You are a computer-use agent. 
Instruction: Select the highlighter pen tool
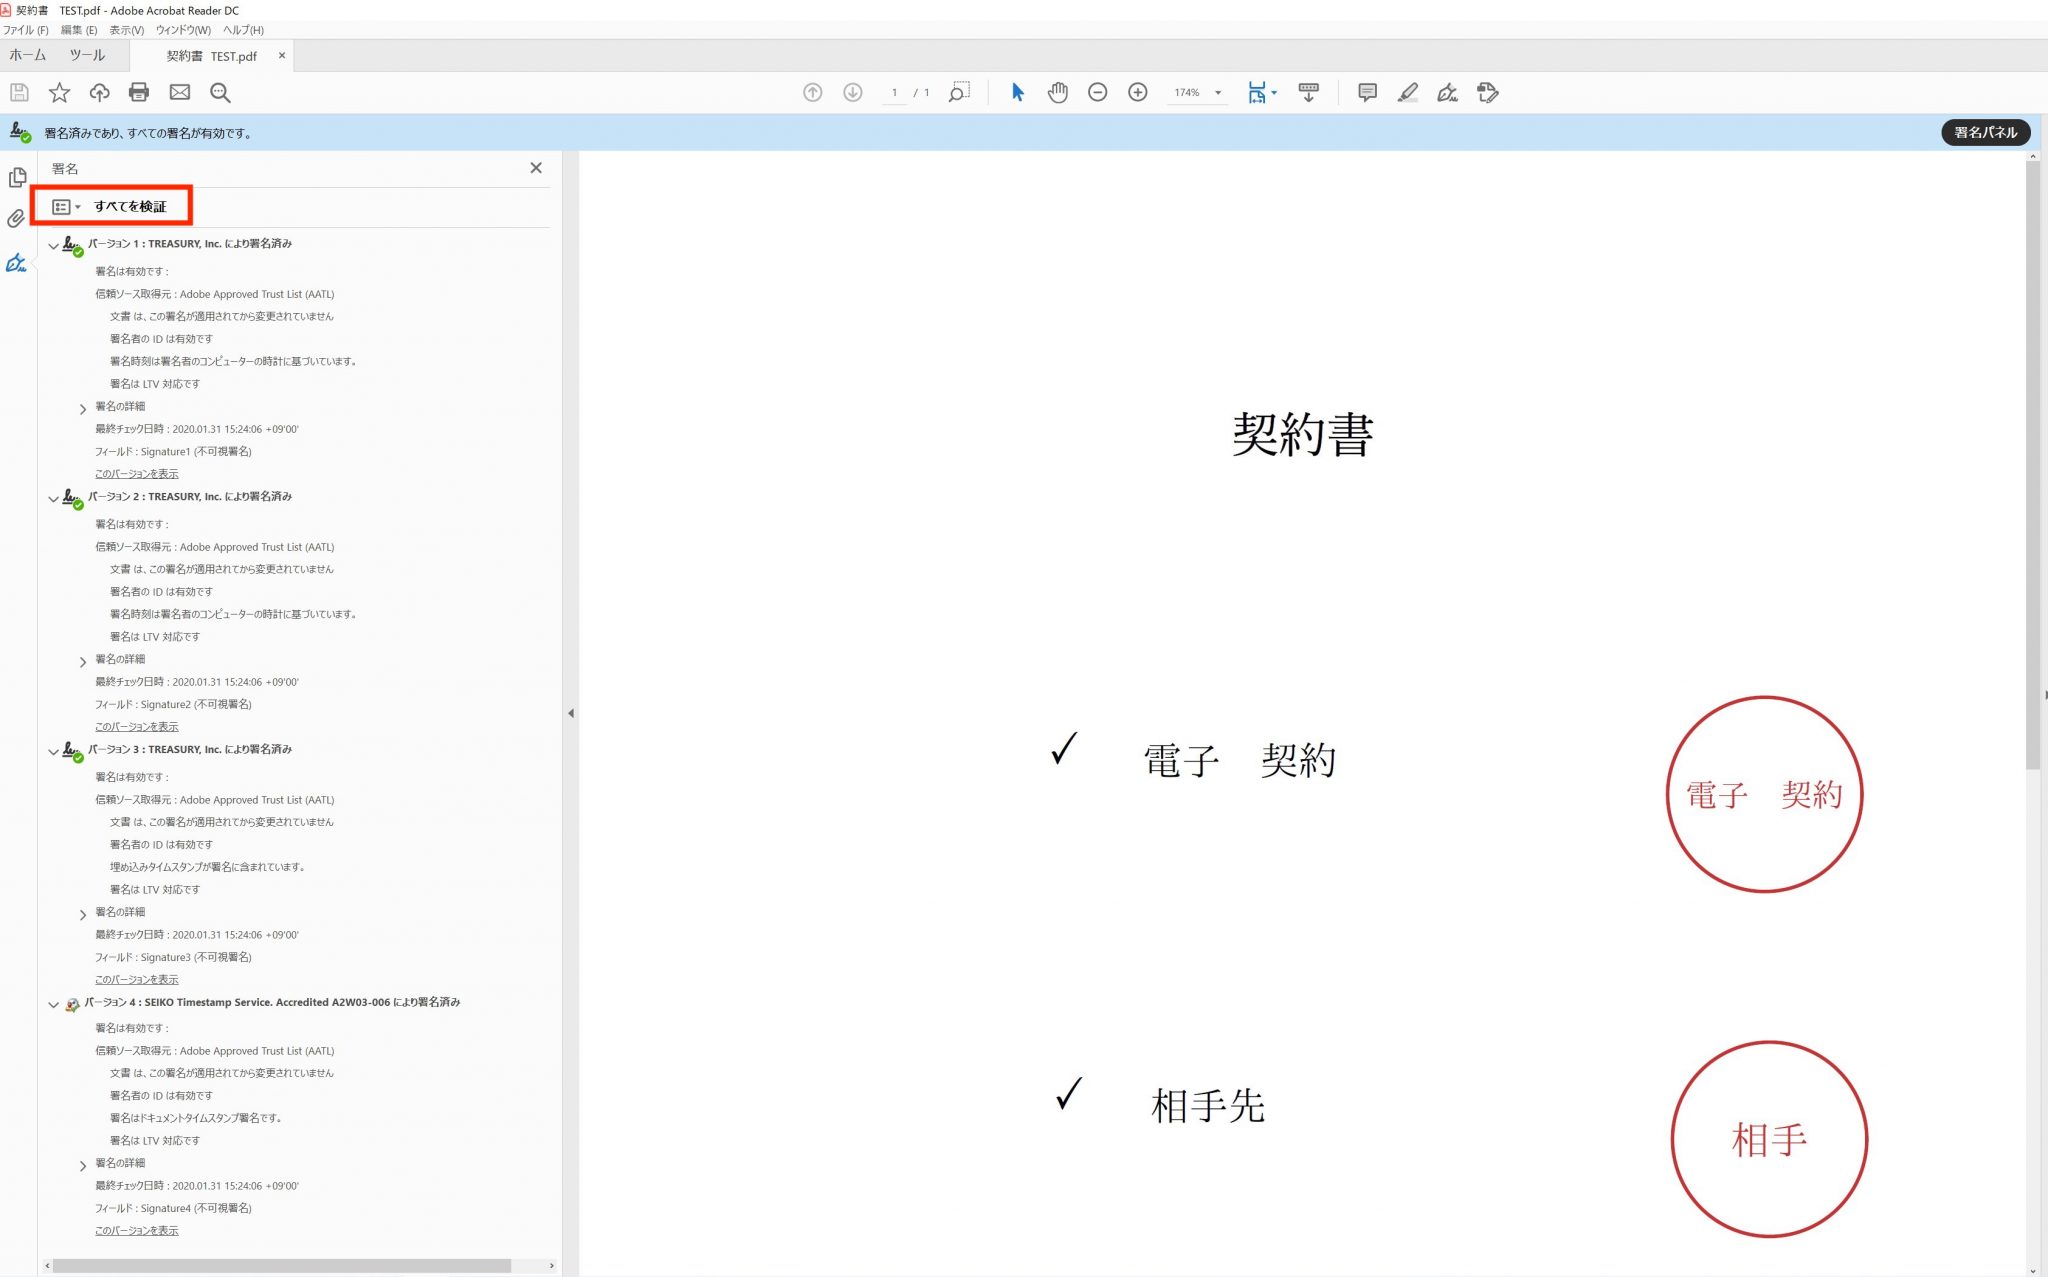click(x=1407, y=92)
